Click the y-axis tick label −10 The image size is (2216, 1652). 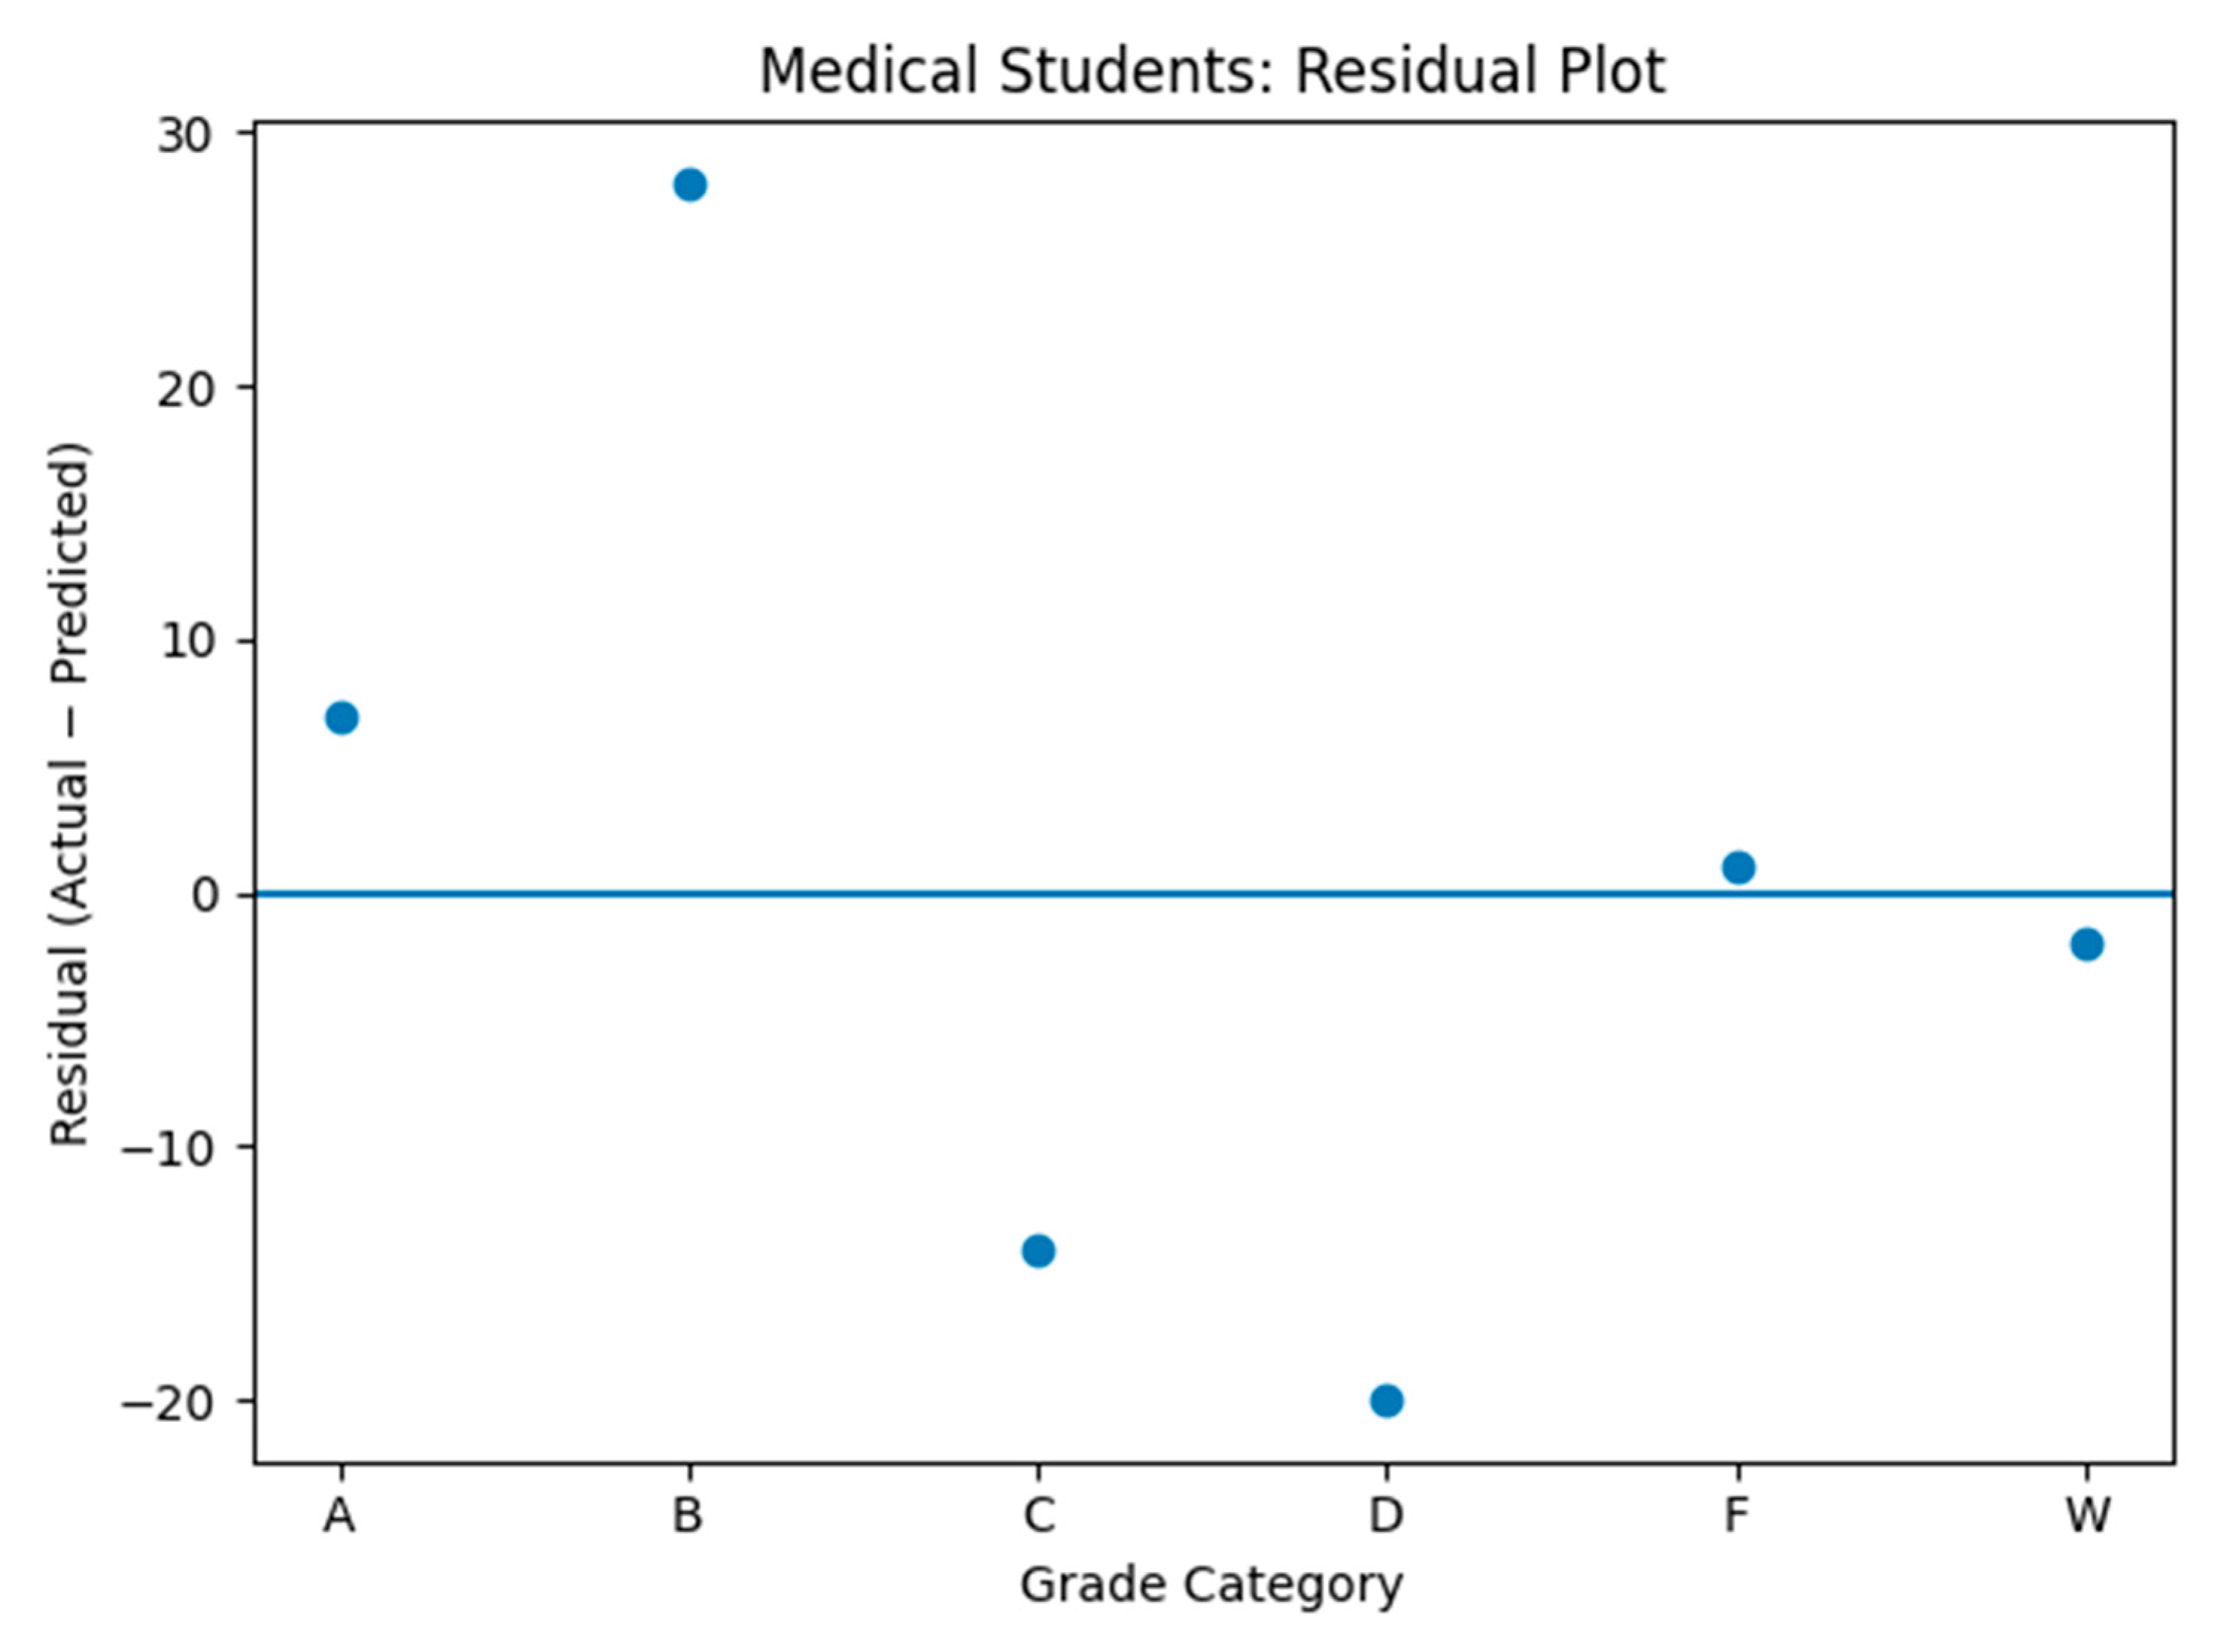coord(169,1149)
